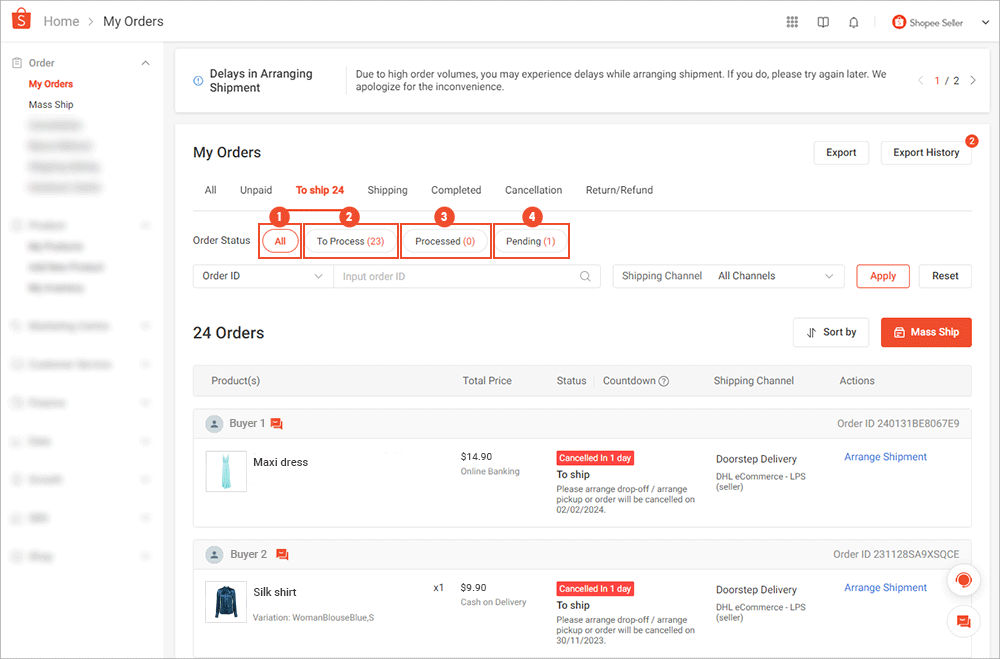Open the Mass Ship menu item in sidebar
Screen dimensions: 1000x659
50,104
